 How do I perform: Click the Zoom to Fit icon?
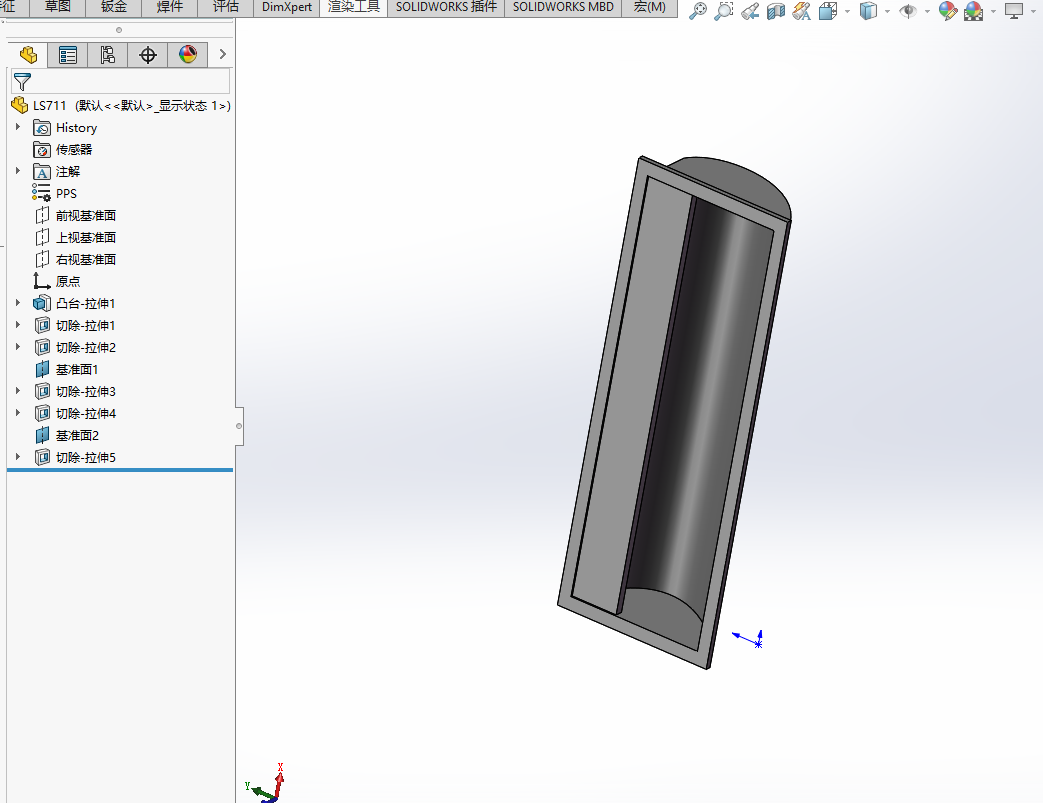click(x=698, y=11)
